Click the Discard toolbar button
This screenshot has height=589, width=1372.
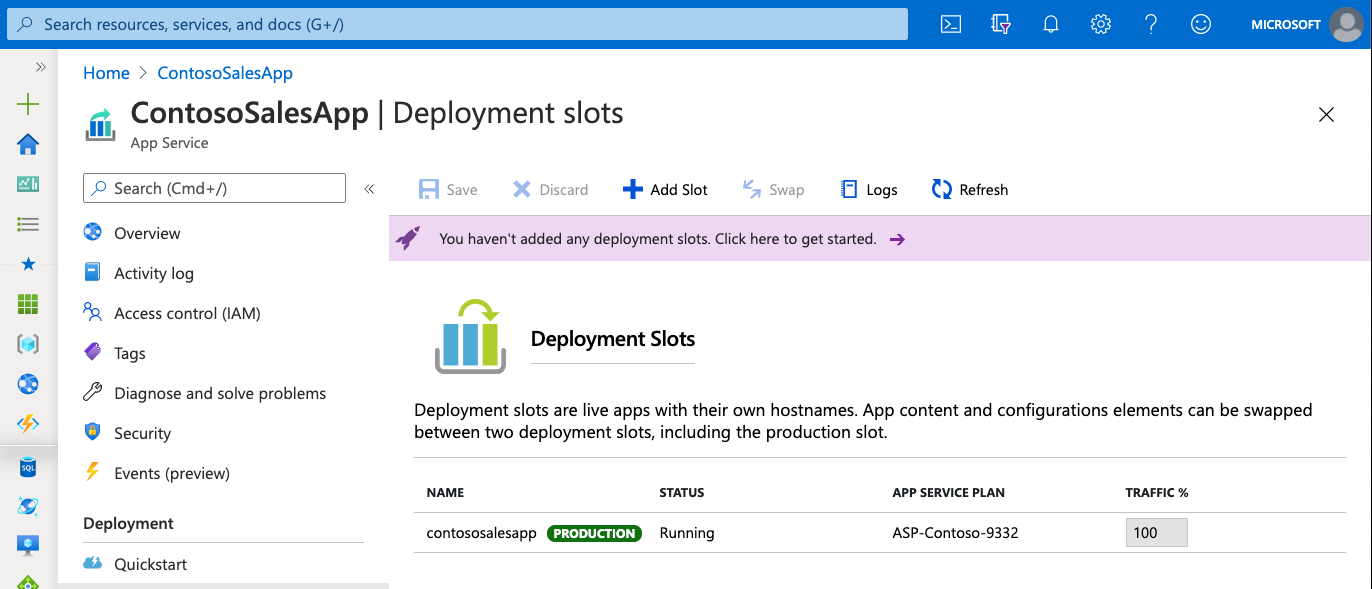point(550,189)
